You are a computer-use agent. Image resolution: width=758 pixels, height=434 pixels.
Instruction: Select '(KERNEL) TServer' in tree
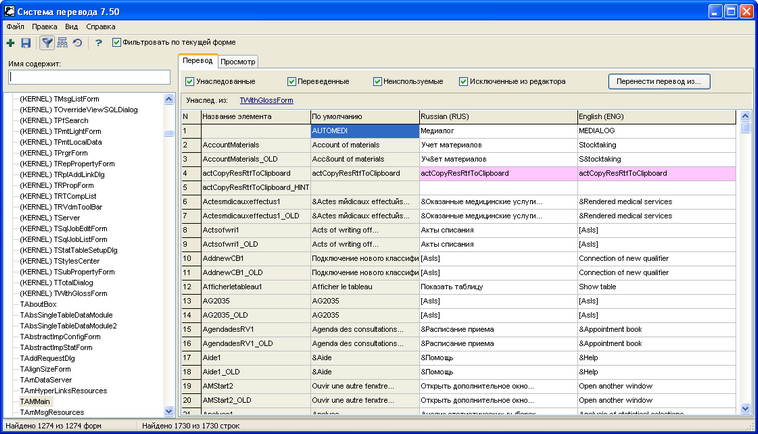click(49, 218)
